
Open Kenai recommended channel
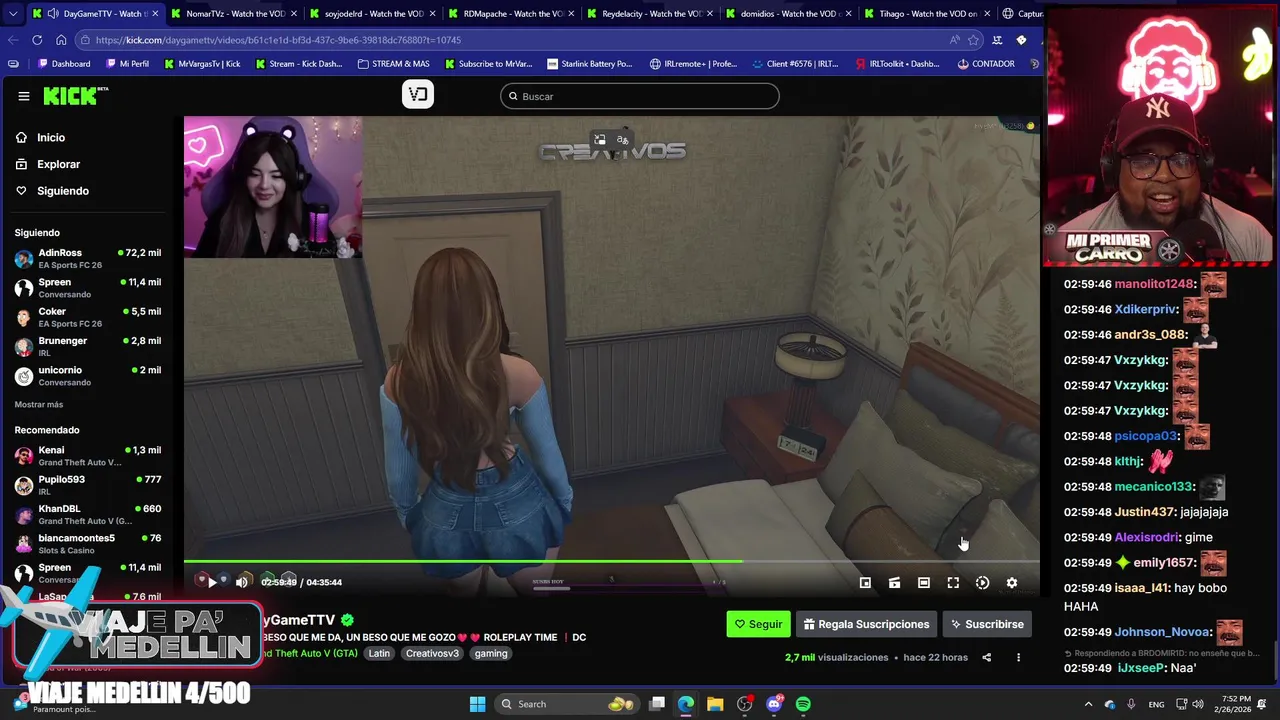(88, 456)
